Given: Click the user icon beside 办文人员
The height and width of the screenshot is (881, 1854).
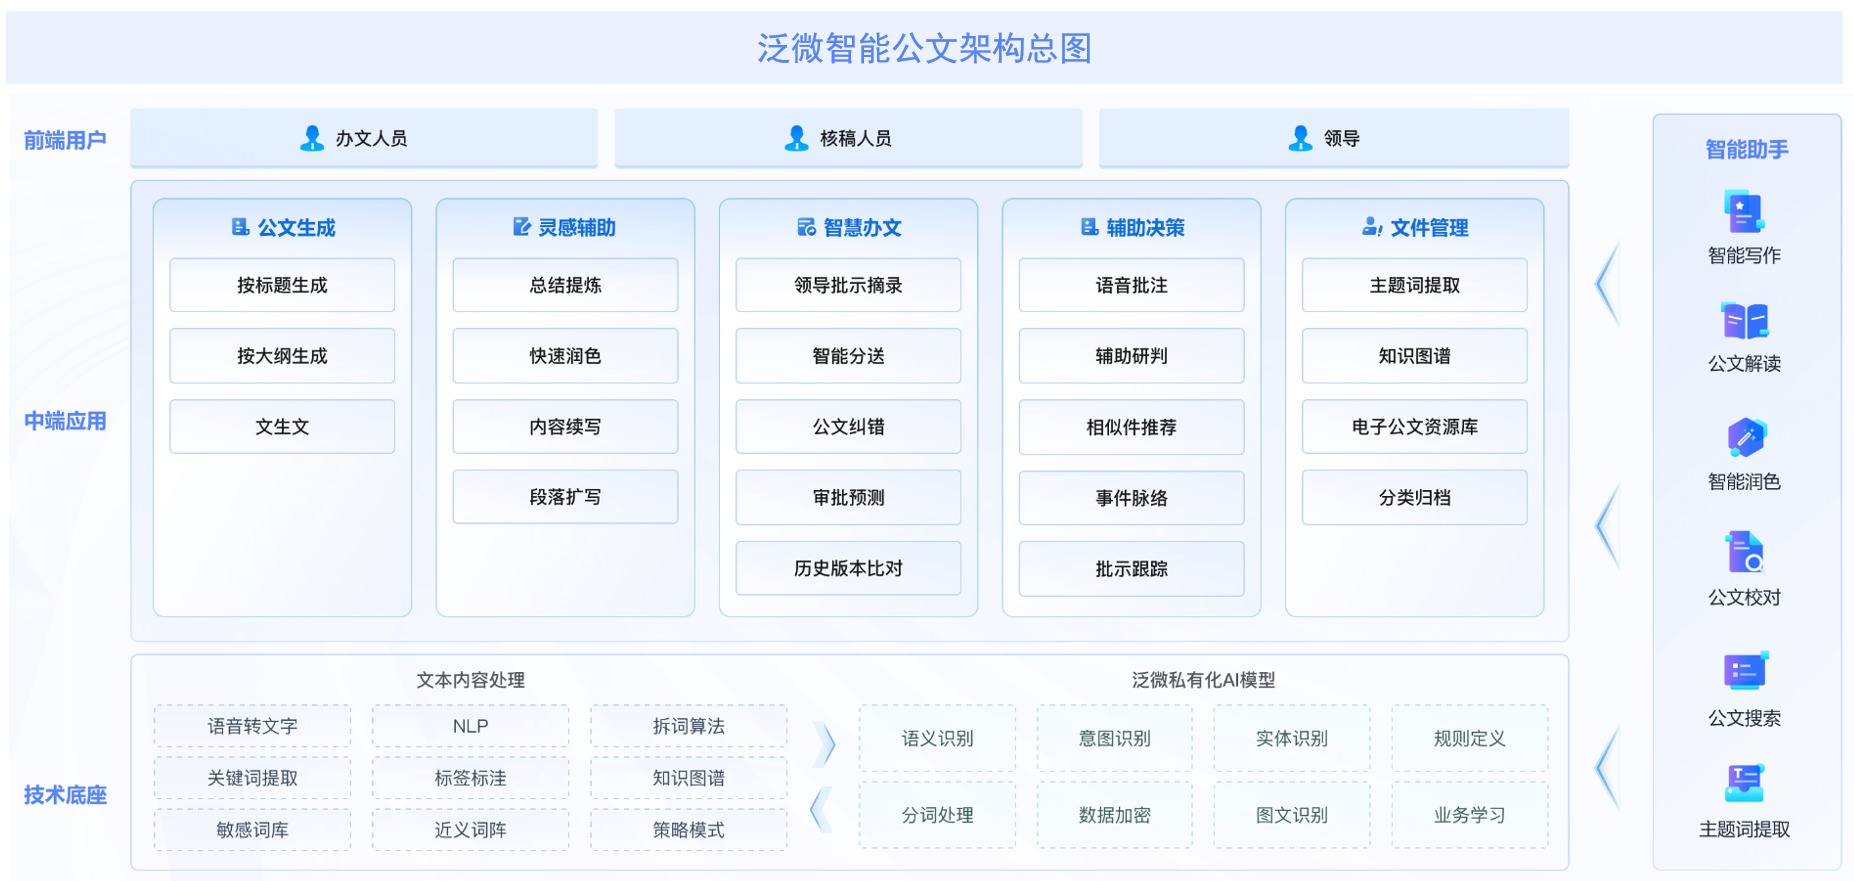Looking at the screenshot, I should click(312, 138).
